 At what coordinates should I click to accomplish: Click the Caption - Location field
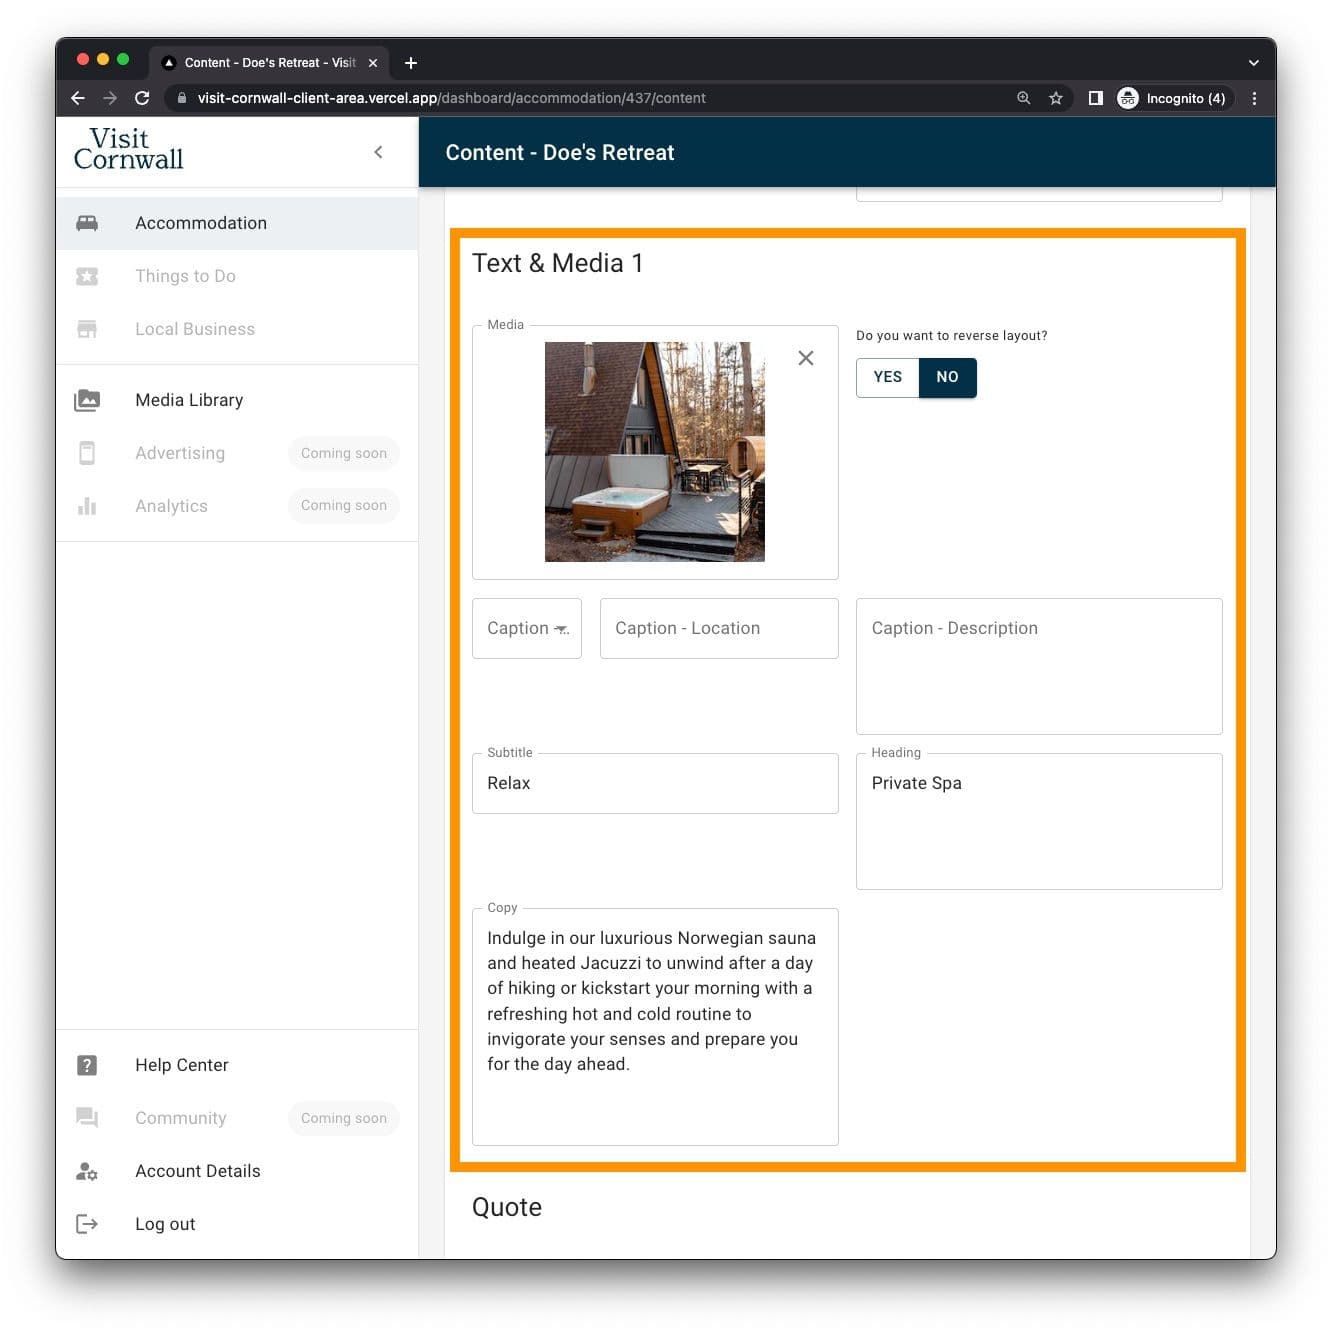pyautogui.click(x=719, y=628)
